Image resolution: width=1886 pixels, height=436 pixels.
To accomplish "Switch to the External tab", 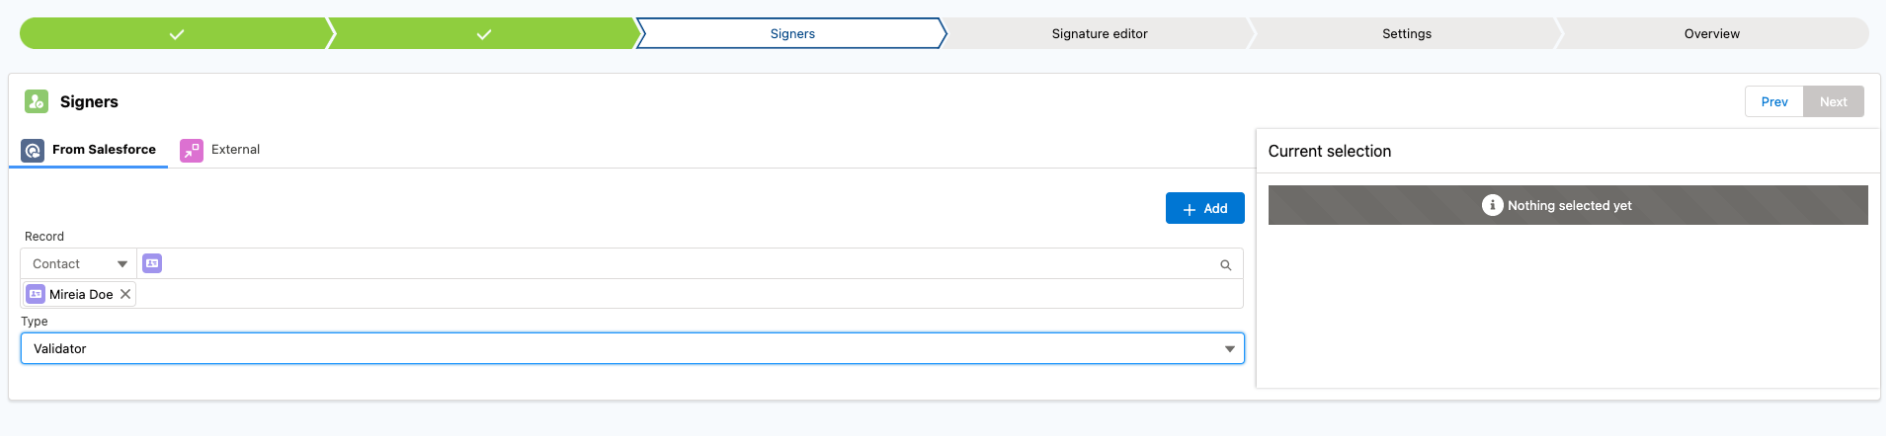I will 220,150.
